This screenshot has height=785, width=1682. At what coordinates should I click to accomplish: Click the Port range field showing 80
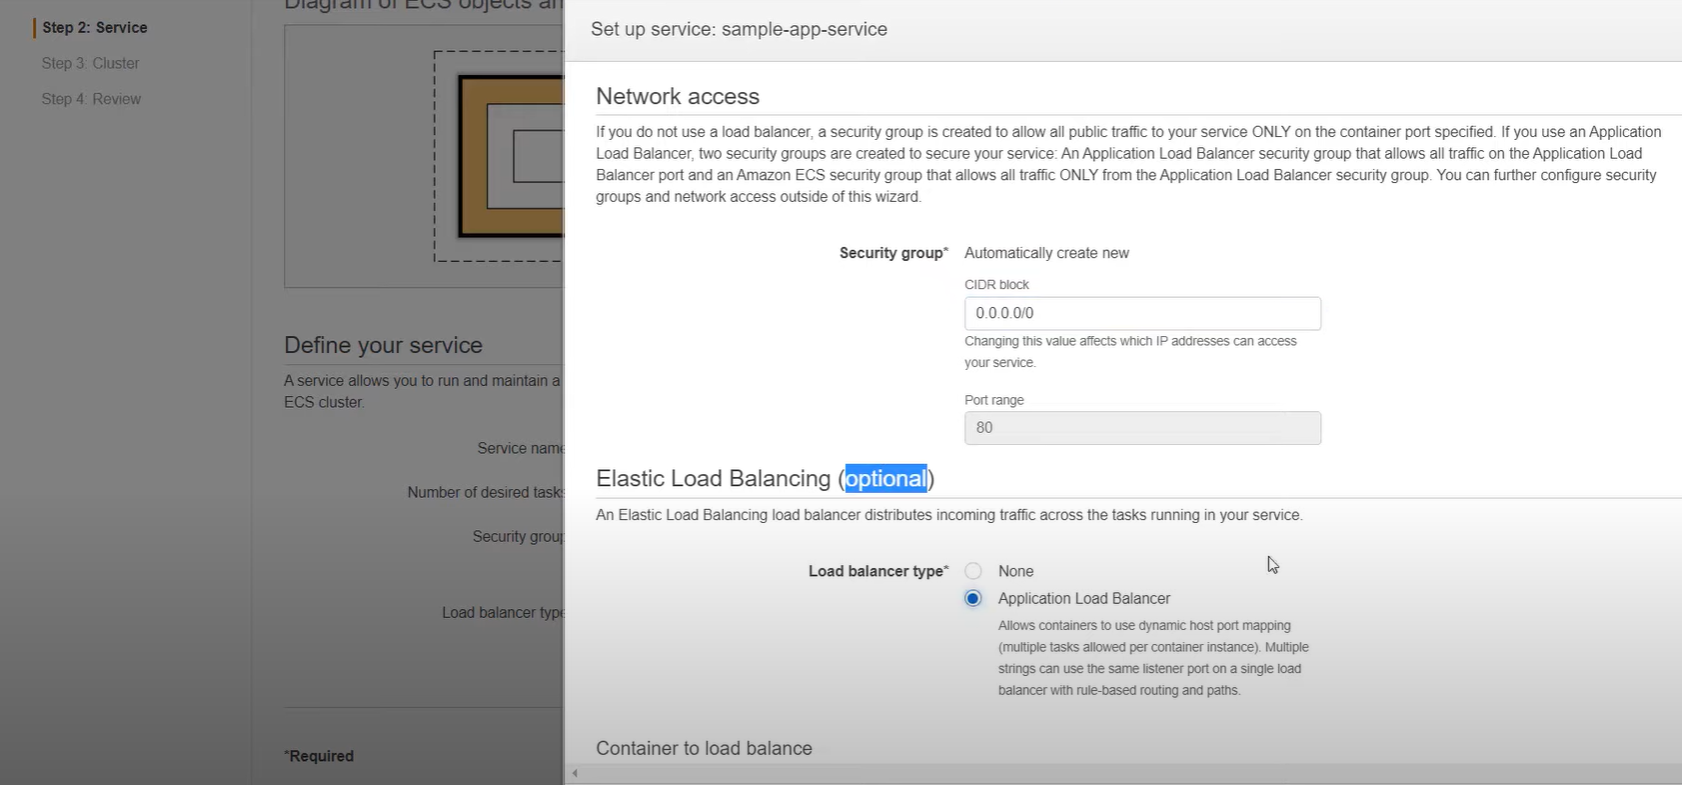point(1142,427)
